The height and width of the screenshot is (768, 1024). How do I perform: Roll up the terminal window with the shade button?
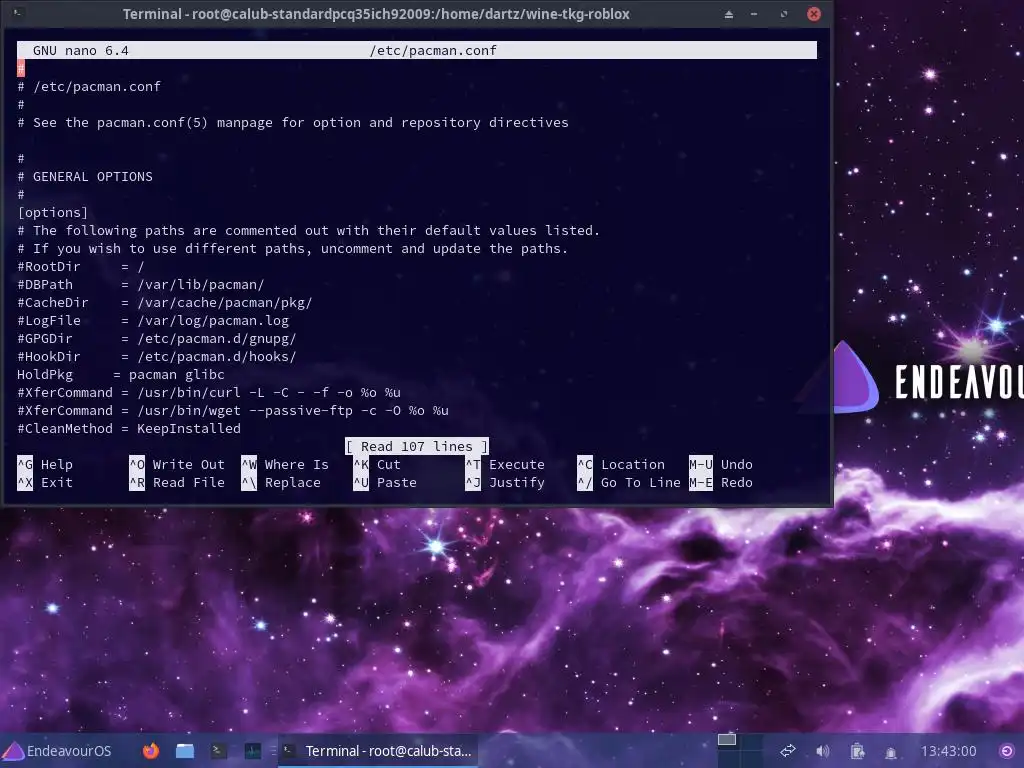click(x=729, y=14)
